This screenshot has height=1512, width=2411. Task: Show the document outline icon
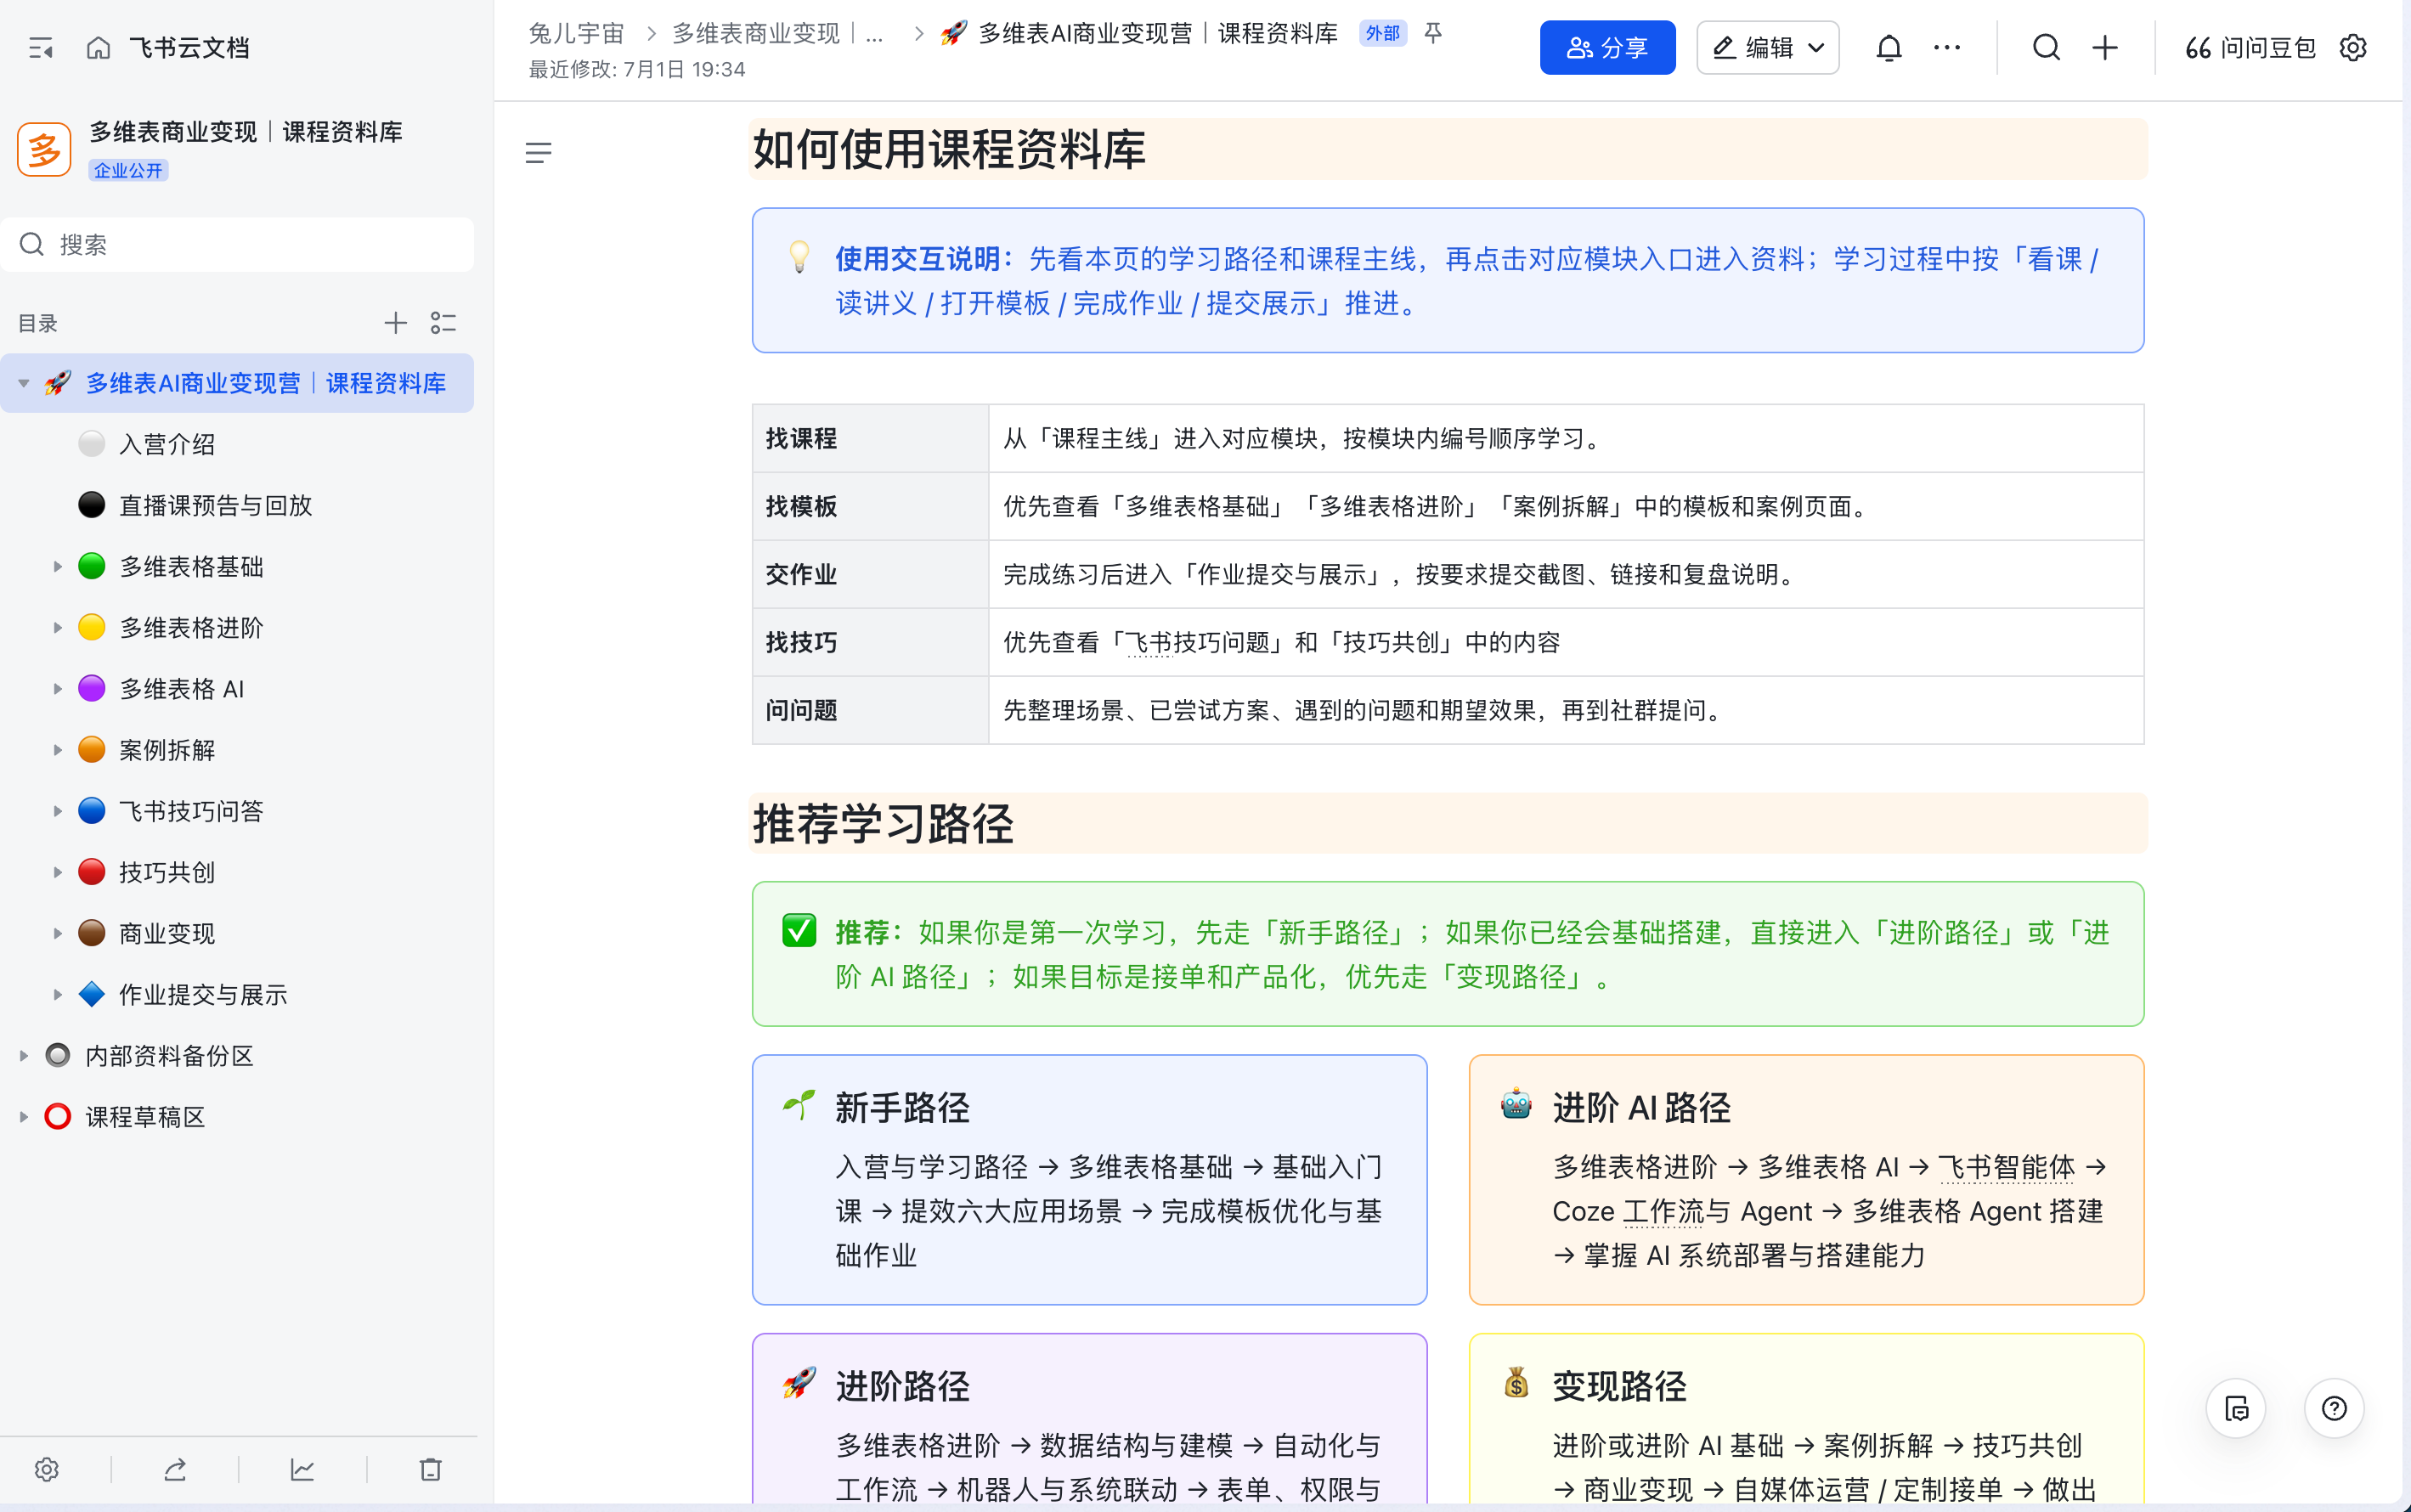pos(538,153)
